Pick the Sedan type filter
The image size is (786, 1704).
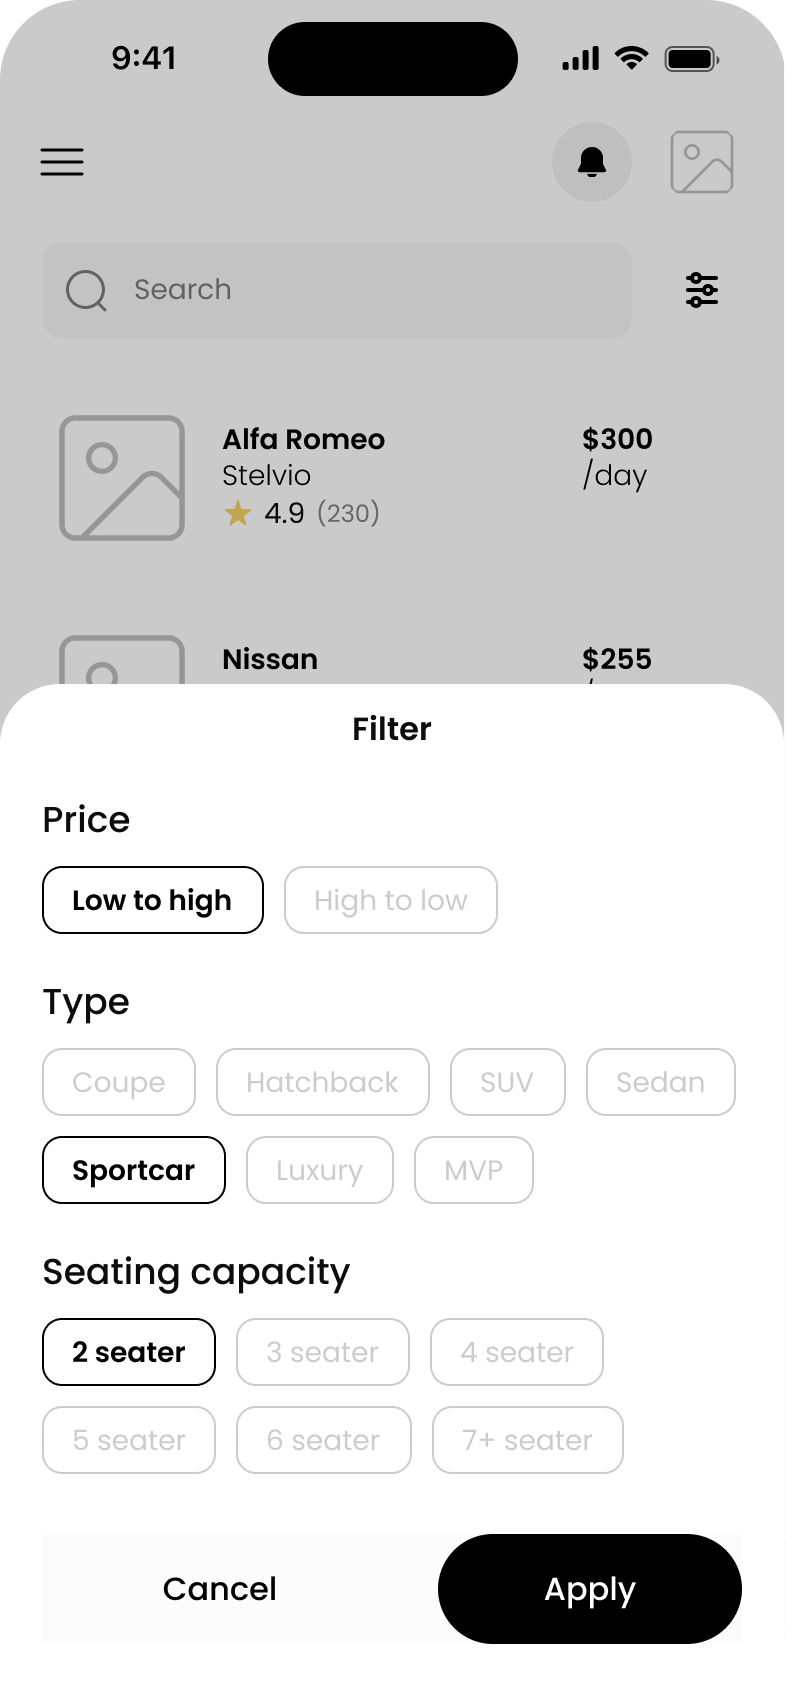pos(660,1082)
